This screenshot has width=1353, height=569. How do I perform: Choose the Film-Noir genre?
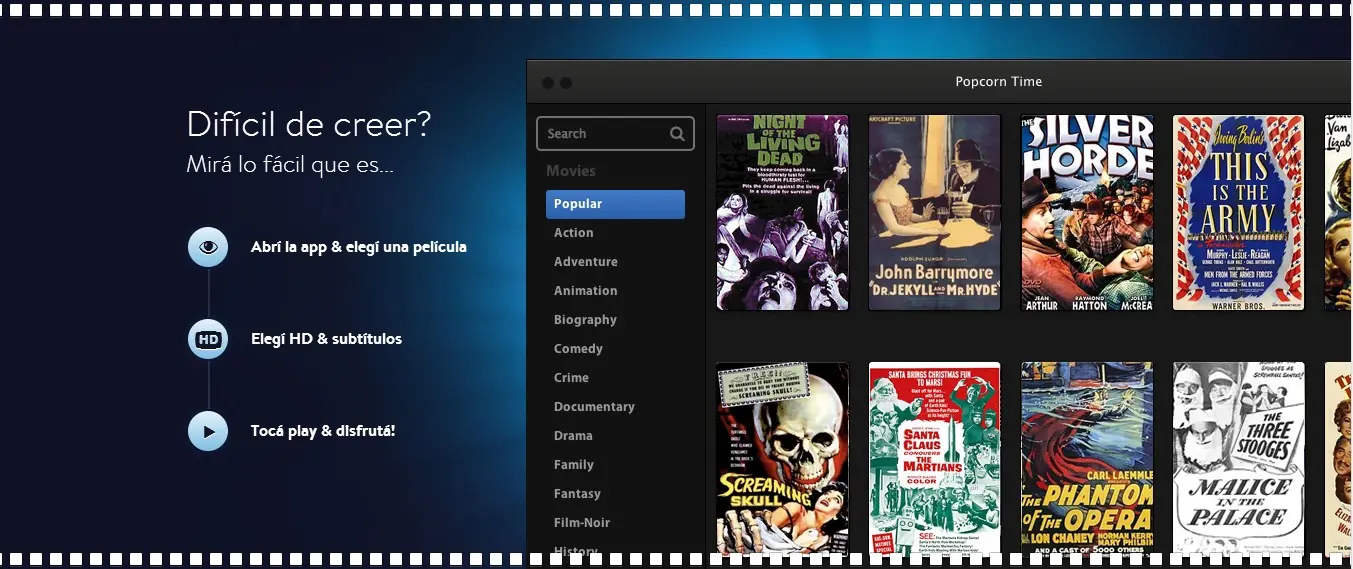pyautogui.click(x=582, y=523)
